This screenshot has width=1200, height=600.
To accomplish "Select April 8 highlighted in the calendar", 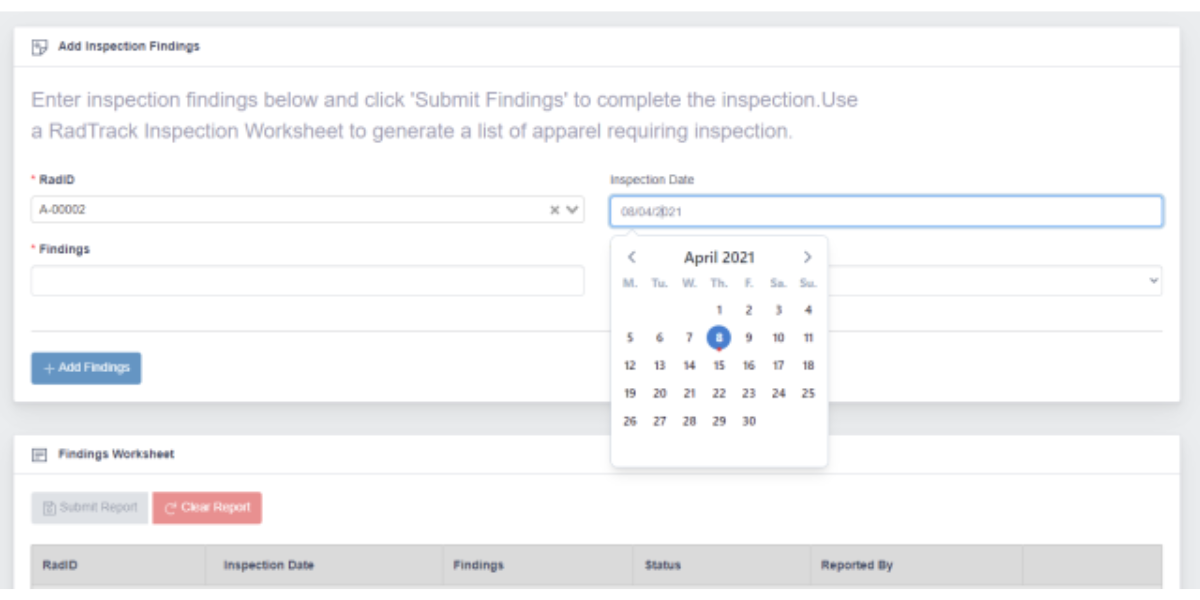I will (719, 338).
